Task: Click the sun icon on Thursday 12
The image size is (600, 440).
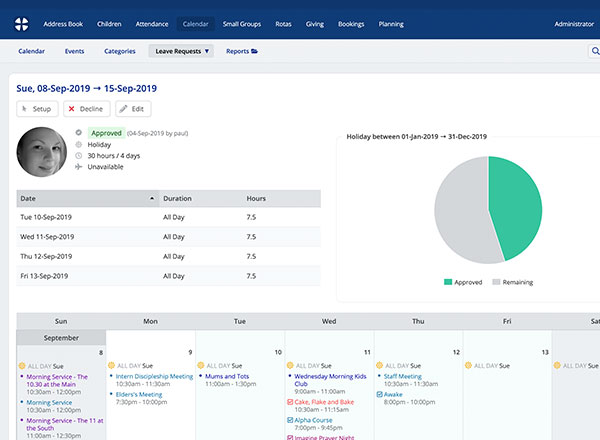Action: pos(380,365)
